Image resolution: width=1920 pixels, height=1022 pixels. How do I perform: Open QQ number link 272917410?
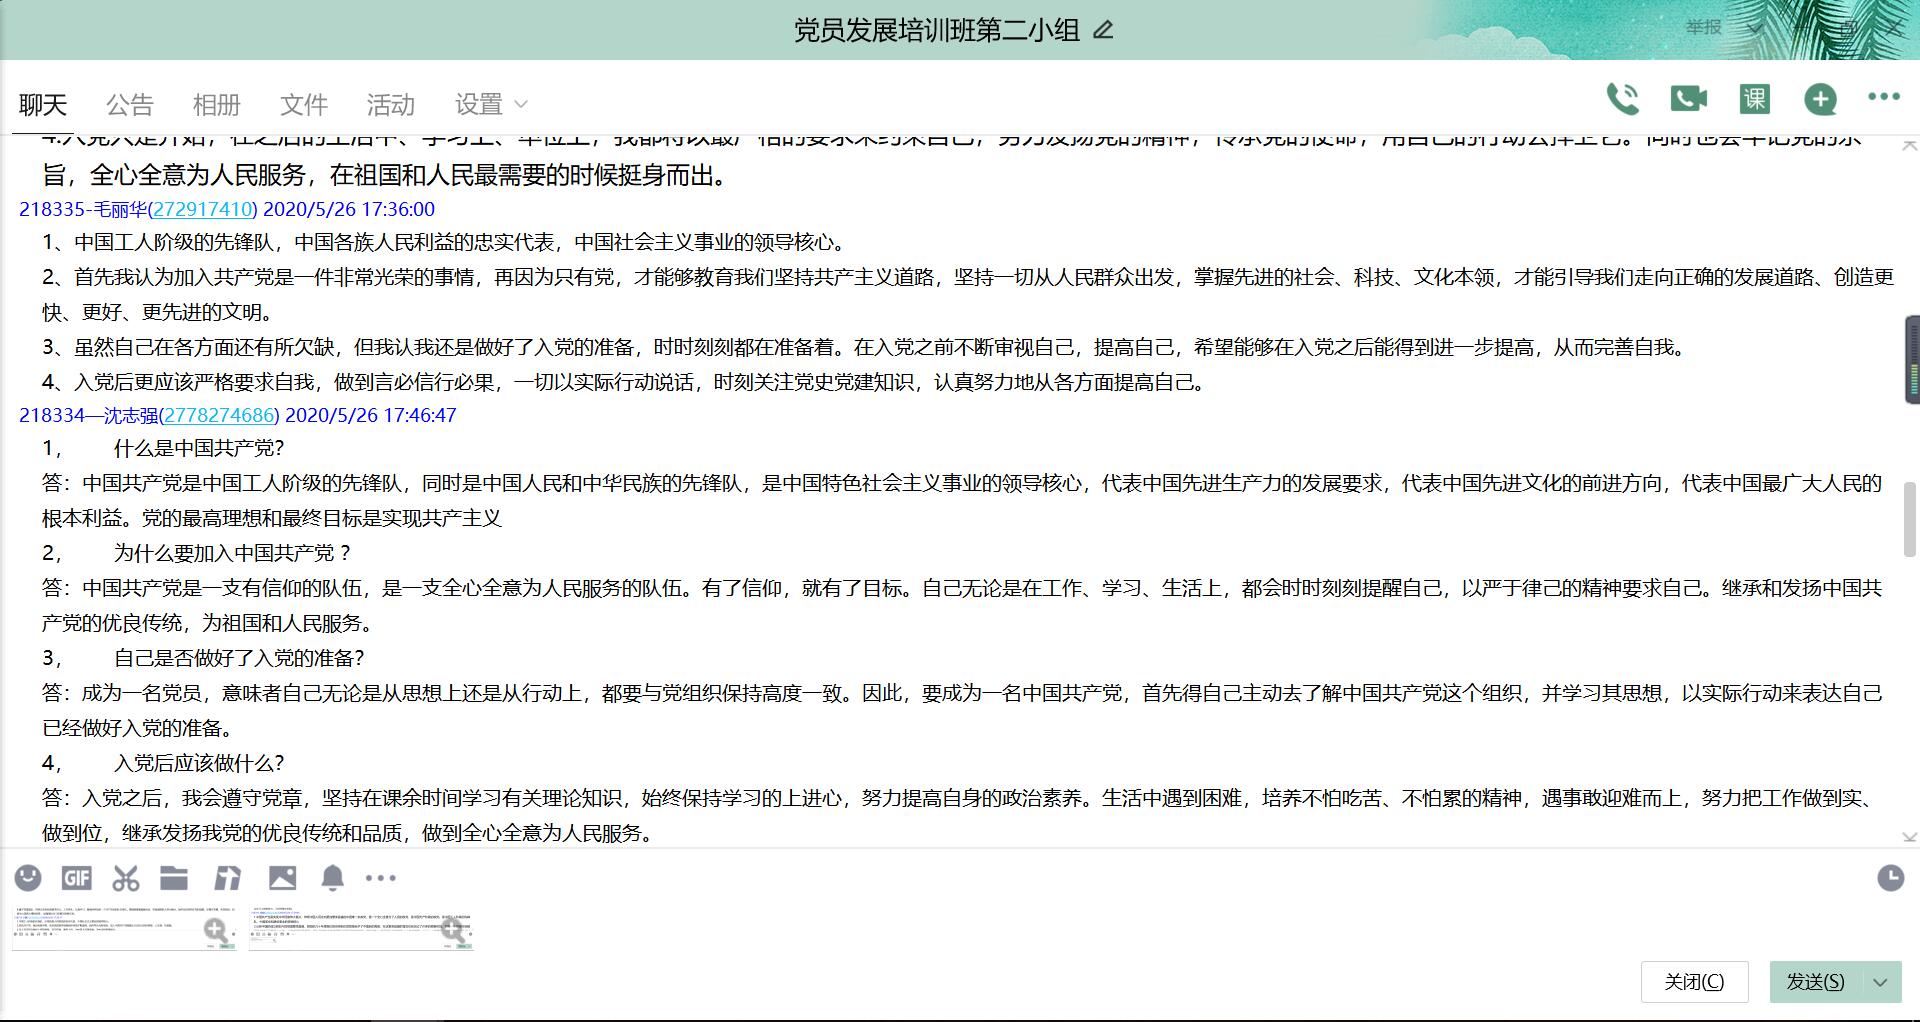[202, 209]
